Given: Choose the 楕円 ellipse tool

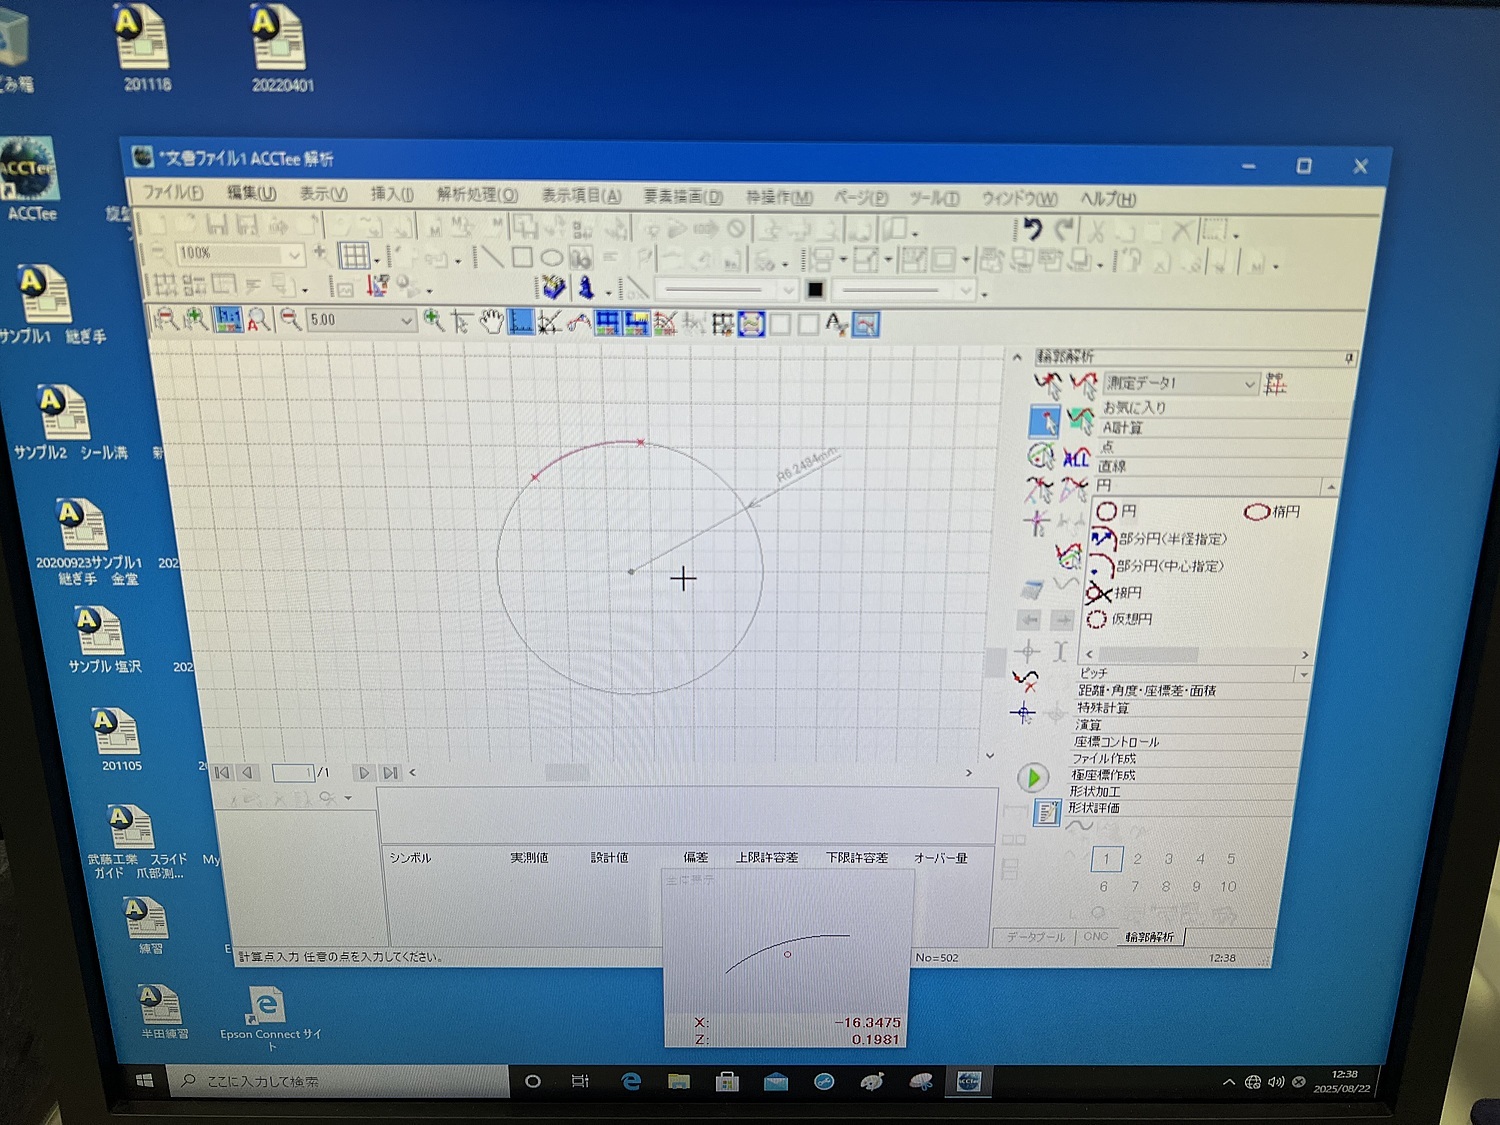Looking at the screenshot, I should click(1273, 512).
